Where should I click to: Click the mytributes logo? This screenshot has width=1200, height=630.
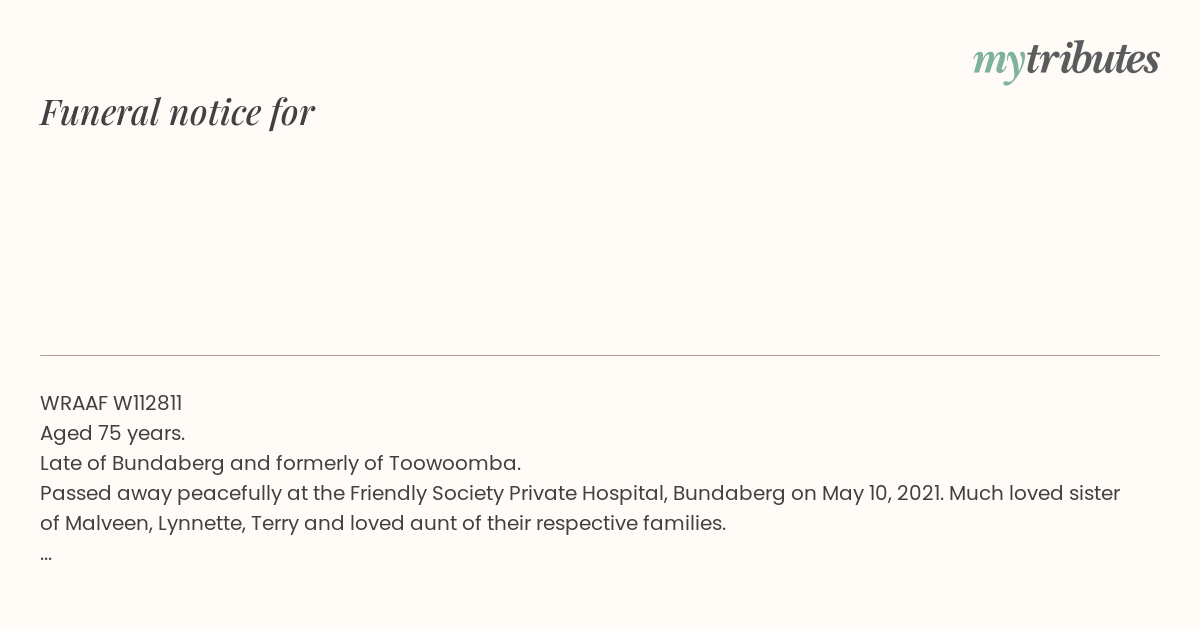1066,61
